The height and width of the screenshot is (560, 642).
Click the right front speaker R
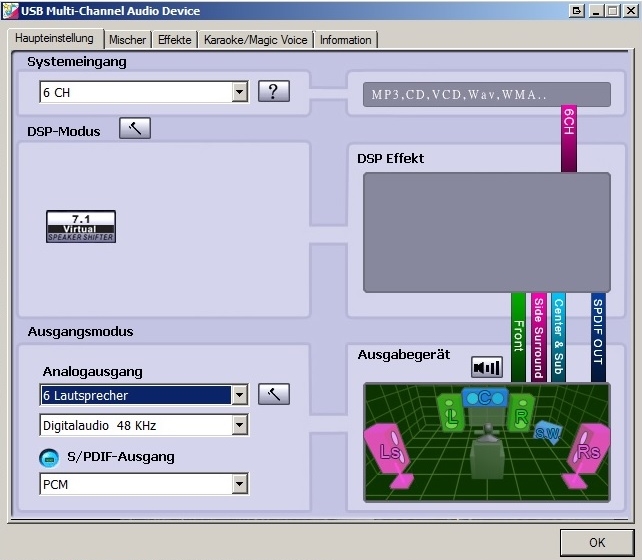(x=521, y=413)
